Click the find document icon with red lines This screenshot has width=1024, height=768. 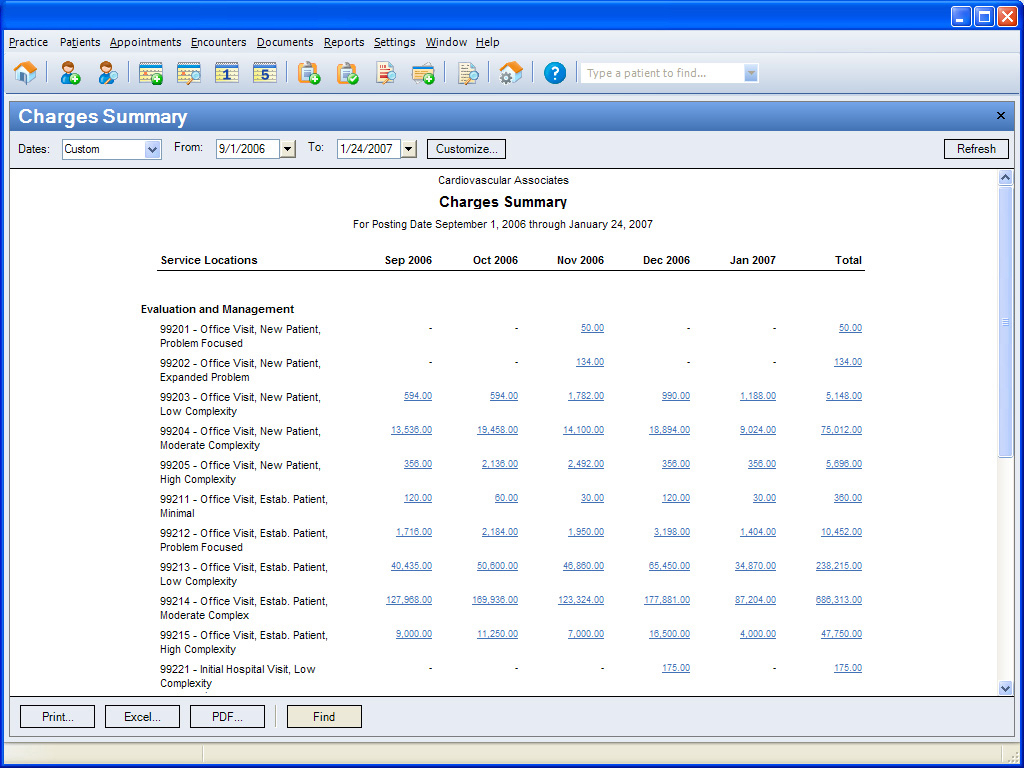385,72
